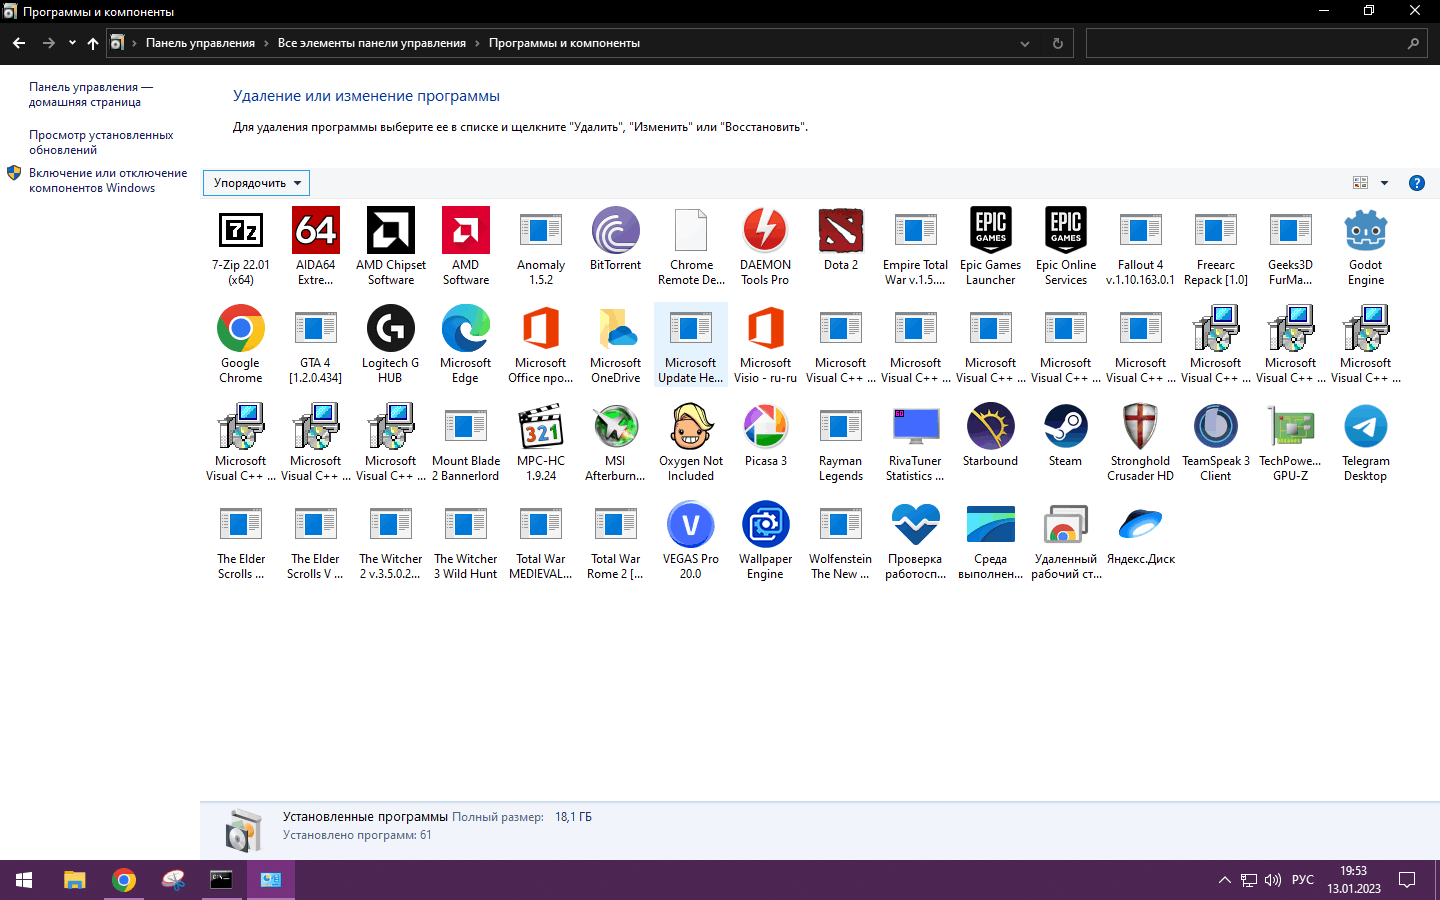Image resolution: width=1440 pixels, height=900 pixels.
Task: Open view options dropdown arrow
Action: point(1384,183)
